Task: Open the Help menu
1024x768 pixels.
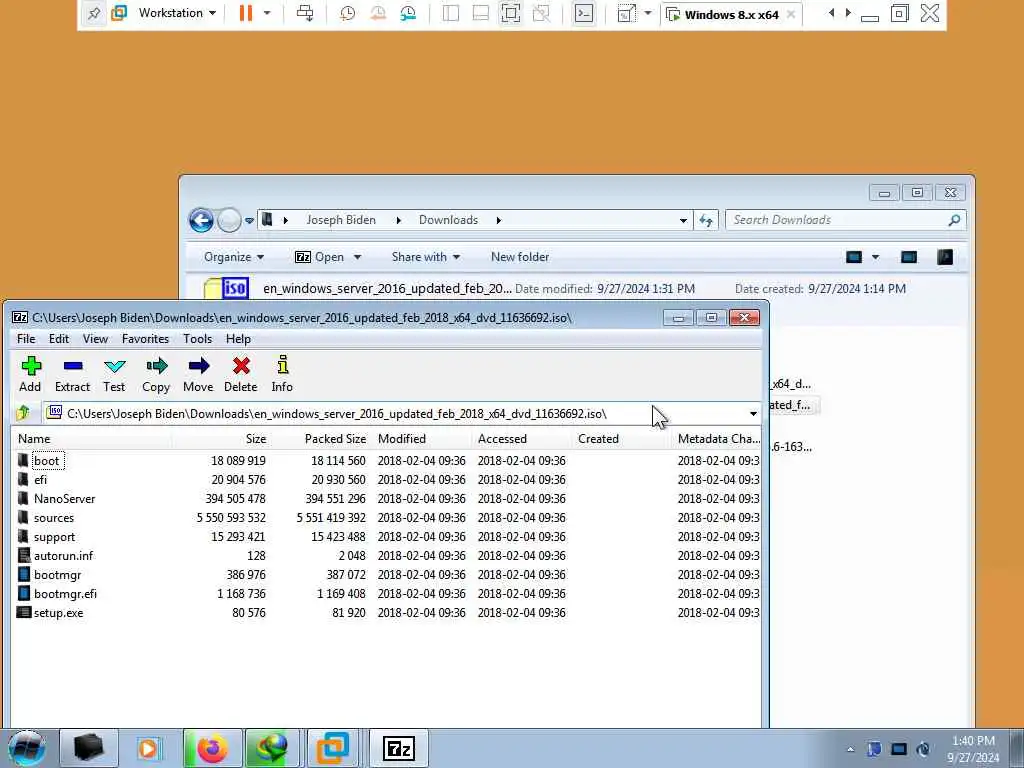Action: point(238,339)
